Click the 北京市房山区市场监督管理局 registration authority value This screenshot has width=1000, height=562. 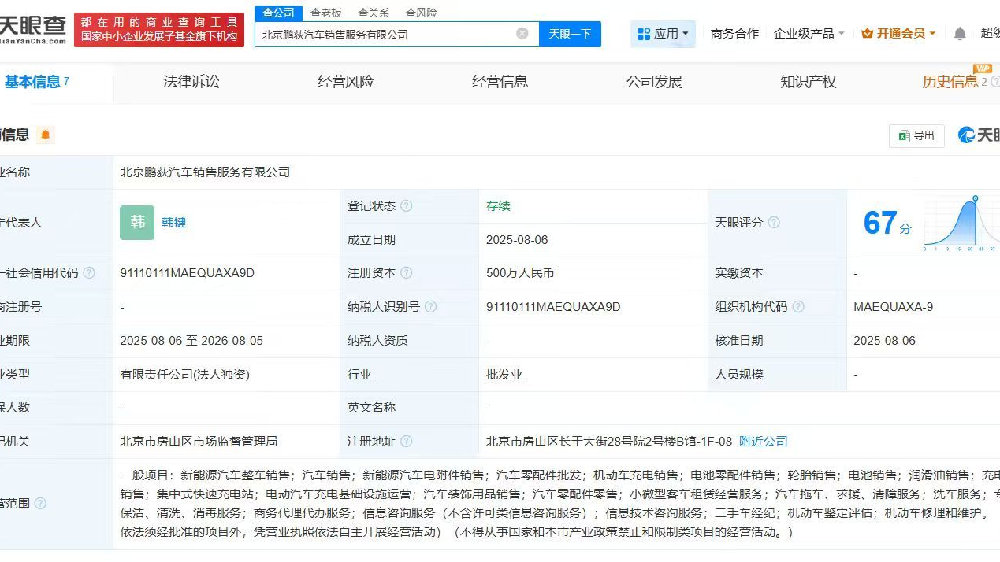coord(198,441)
